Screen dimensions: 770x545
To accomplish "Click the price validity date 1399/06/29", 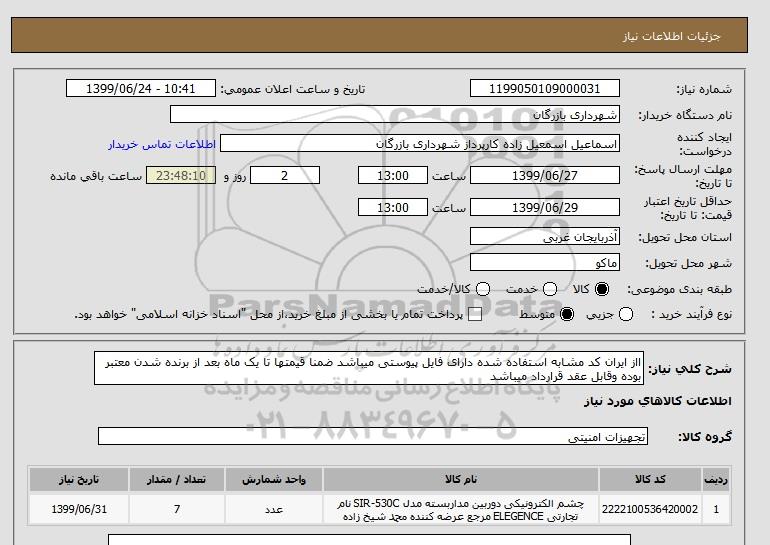I will coord(545,207).
